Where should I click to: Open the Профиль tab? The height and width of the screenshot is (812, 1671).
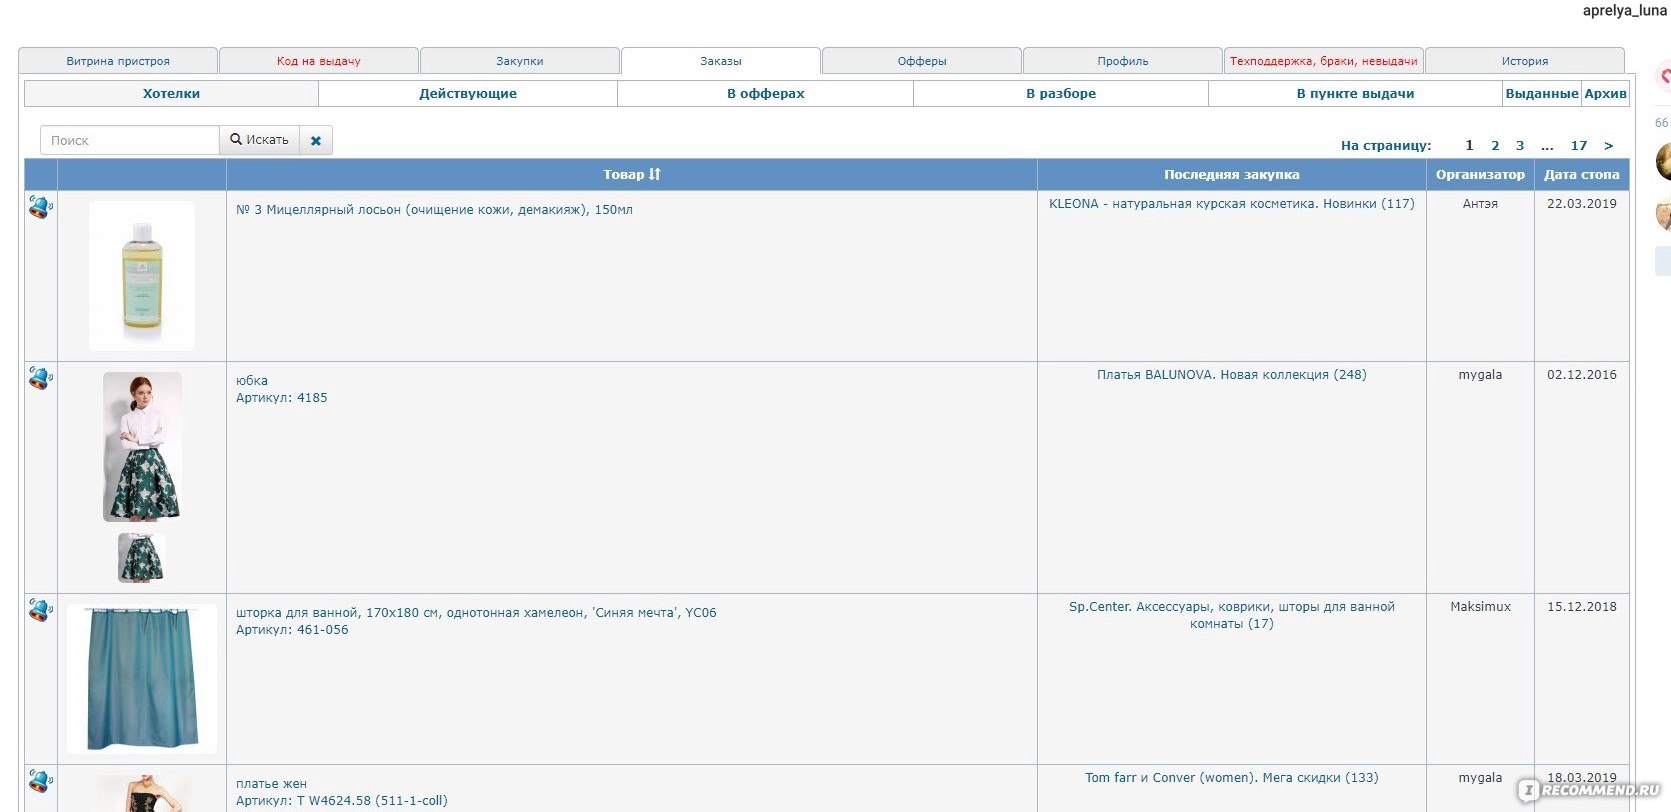[1123, 61]
